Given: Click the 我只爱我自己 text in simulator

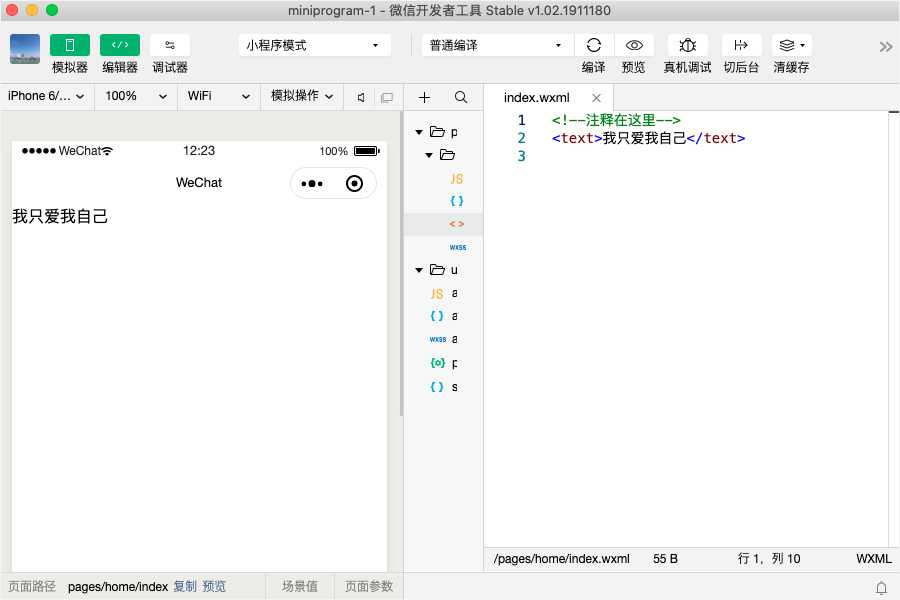Looking at the screenshot, I should click(x=60, y=216).
